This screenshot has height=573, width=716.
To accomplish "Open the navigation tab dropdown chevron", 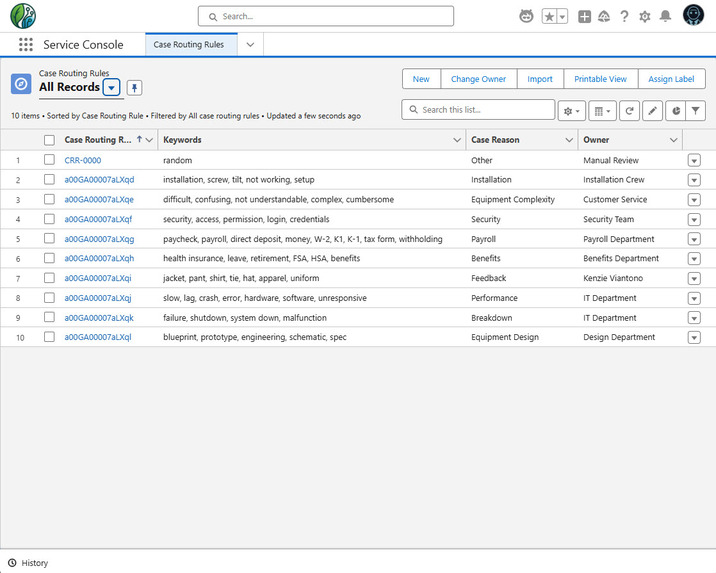I will pyautogui.click(x=250, y=45).
